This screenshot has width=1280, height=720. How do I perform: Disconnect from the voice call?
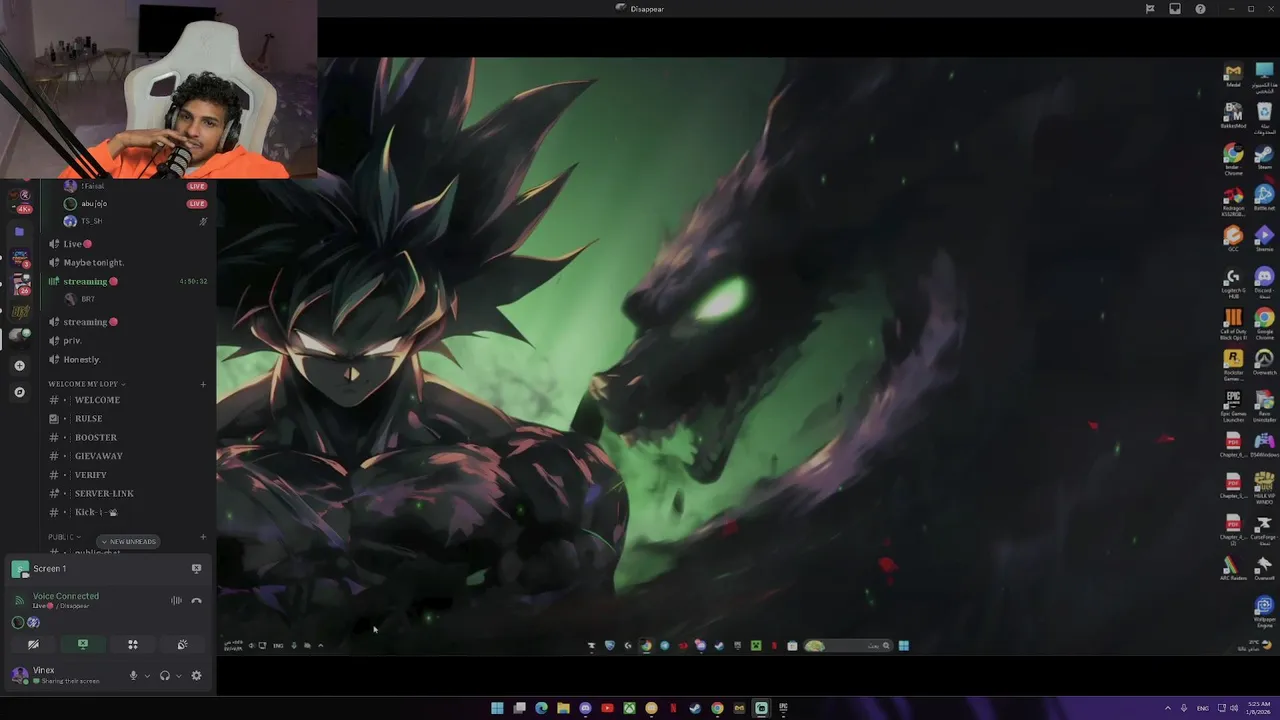coord(196,601)
